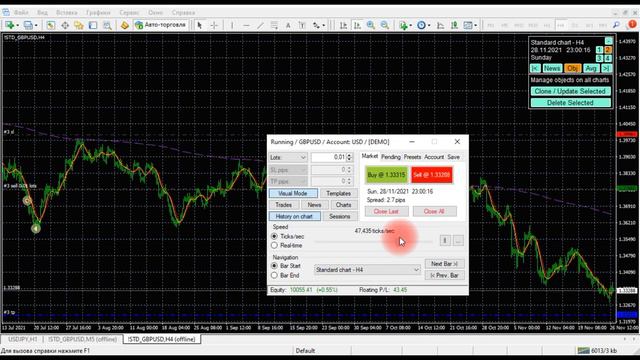Toggle the History on chart button
The width and height of the screenshot is (640, 360).
294,216
